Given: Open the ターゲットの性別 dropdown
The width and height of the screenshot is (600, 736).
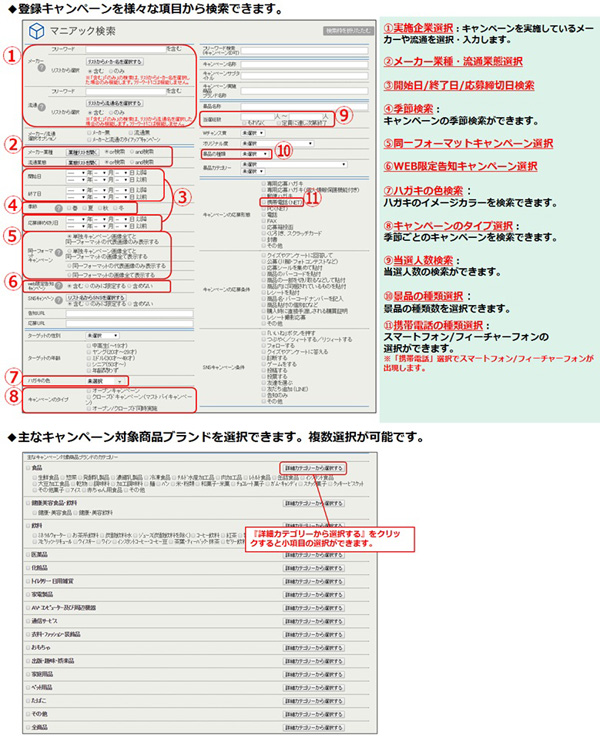Looking at the screenshot, I should (x=102, y=336).
